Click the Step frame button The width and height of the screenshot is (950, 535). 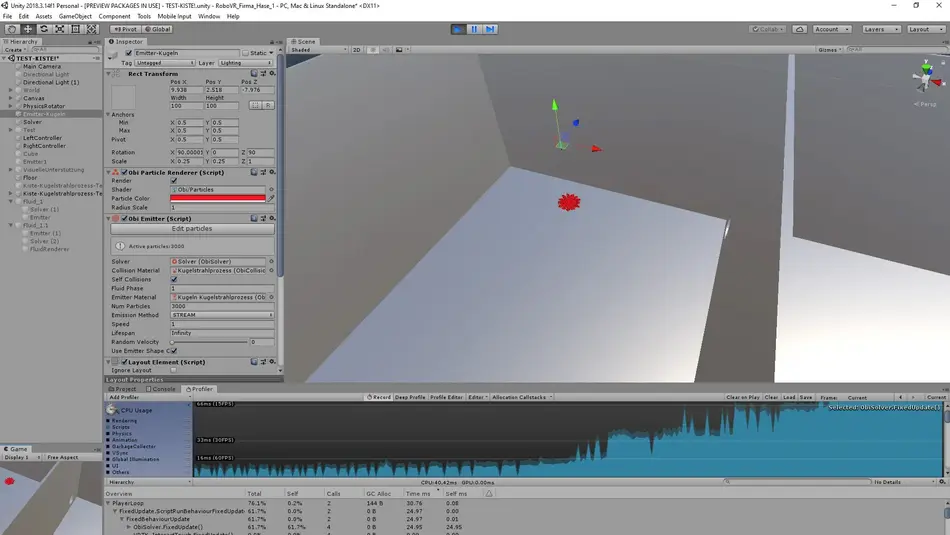490,29
